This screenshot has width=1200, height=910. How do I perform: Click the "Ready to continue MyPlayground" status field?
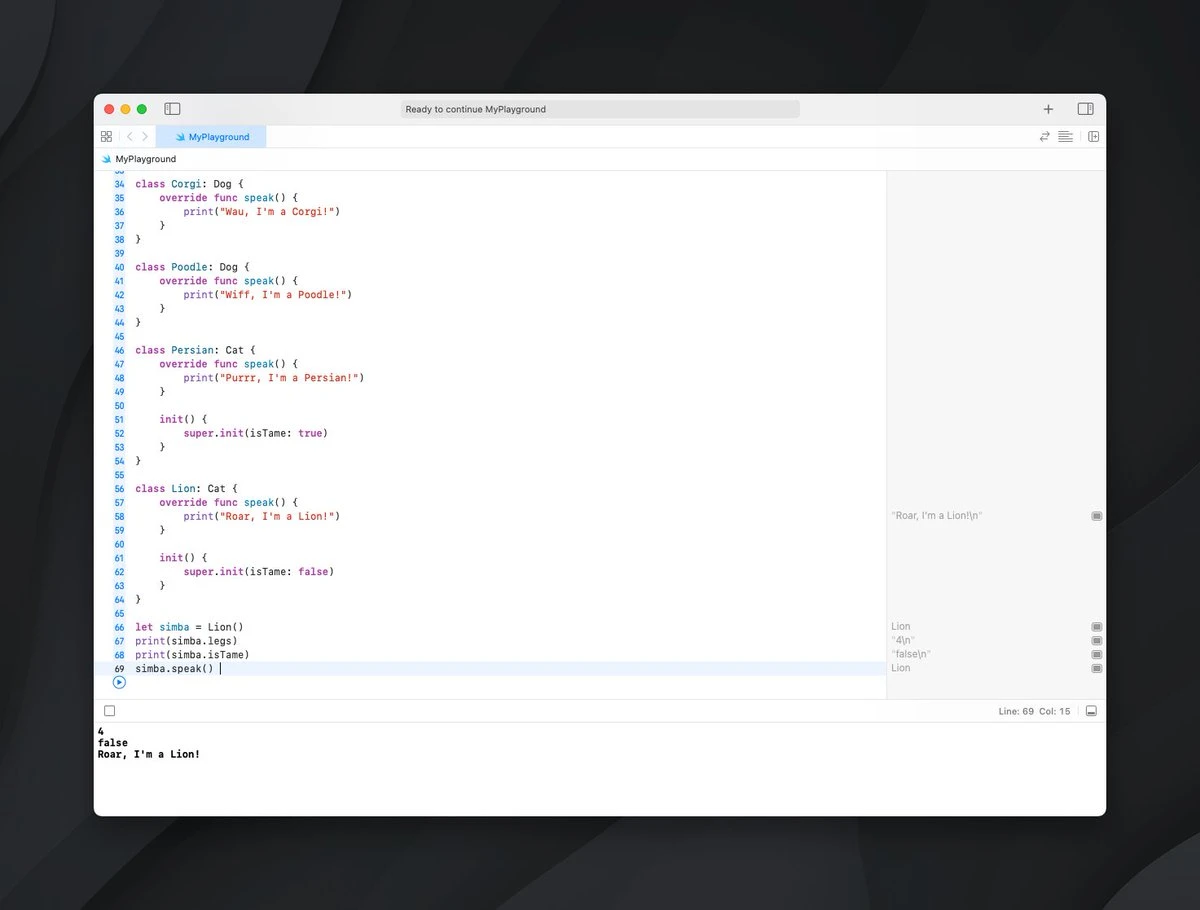(x=600, y=109)
